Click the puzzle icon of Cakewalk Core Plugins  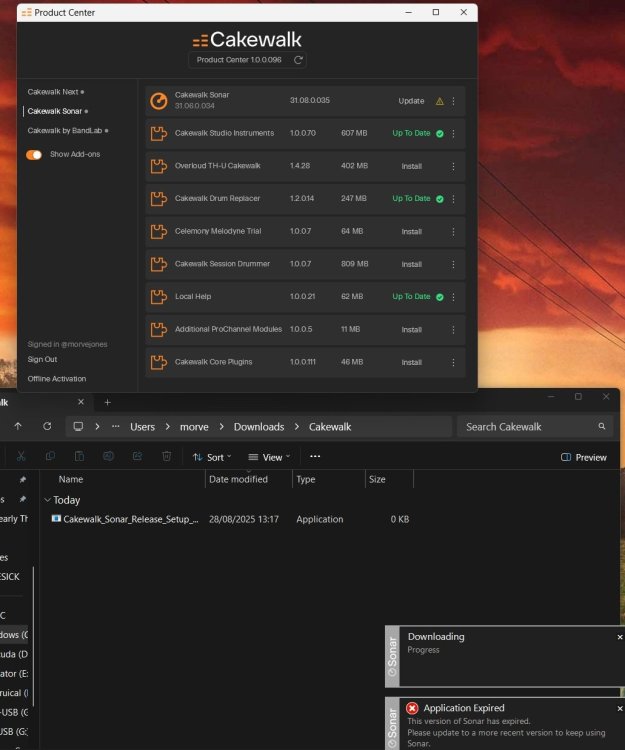click(159, 362)
